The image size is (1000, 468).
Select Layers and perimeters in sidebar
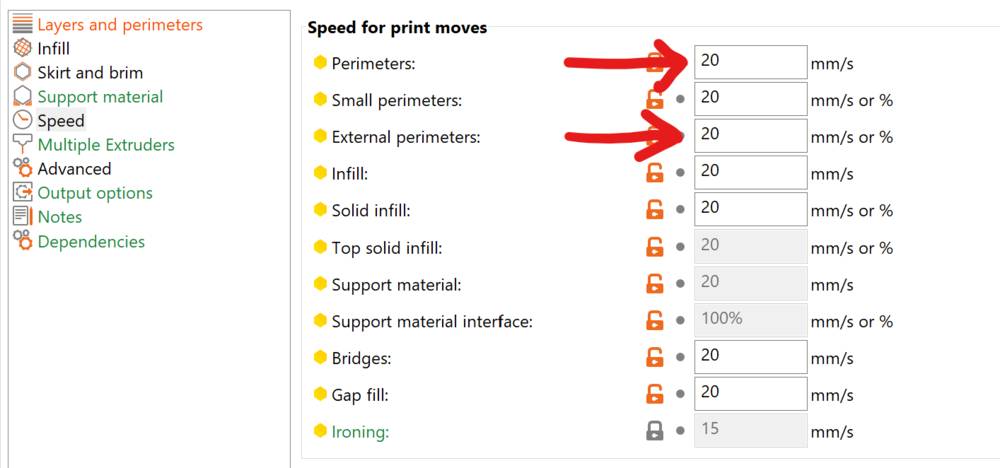tap(119, 25)
